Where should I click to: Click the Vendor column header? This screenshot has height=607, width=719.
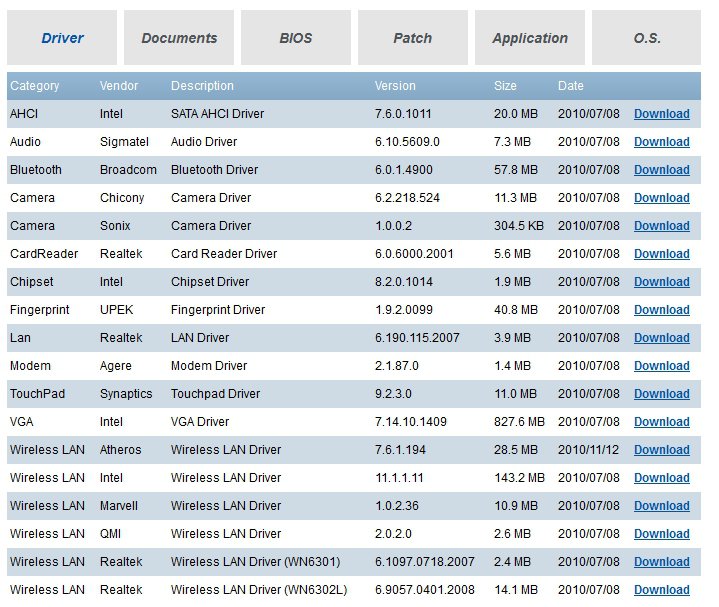click(119, 86)
